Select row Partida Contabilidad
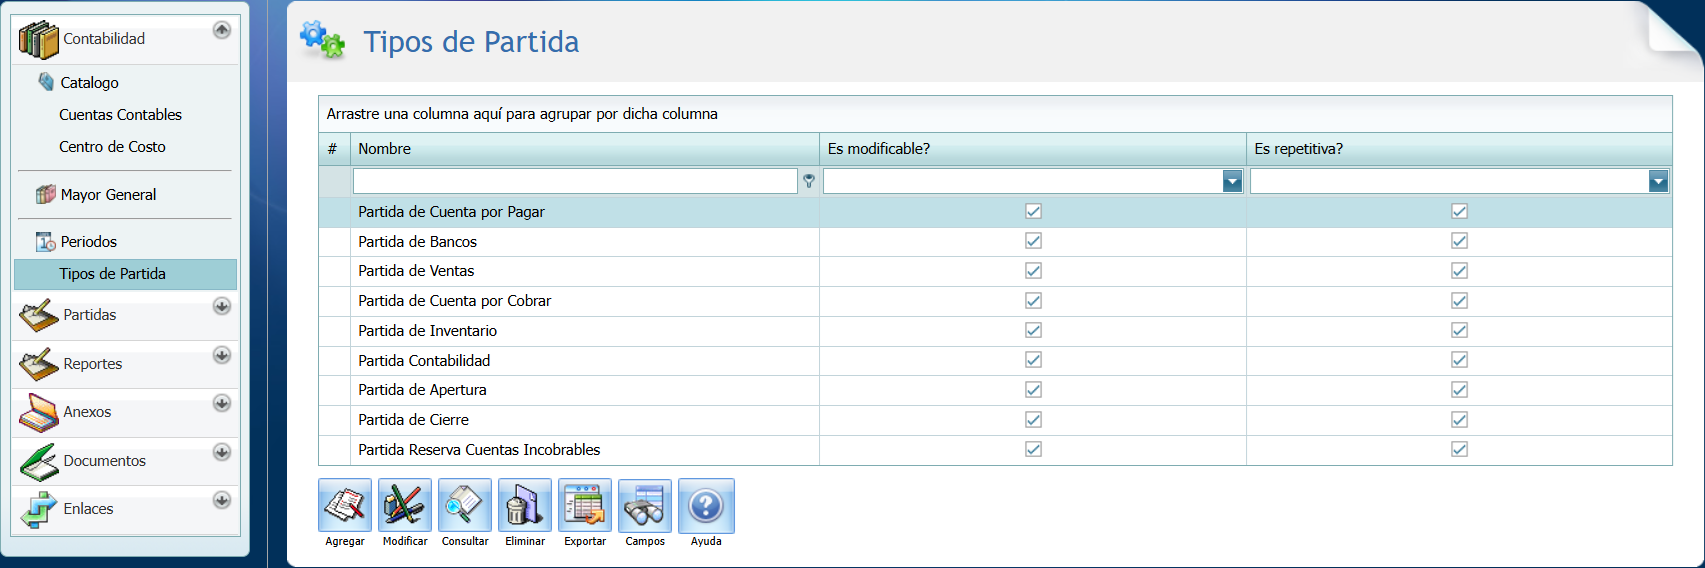Screen dimensions: 1705x568 point(995,360)
